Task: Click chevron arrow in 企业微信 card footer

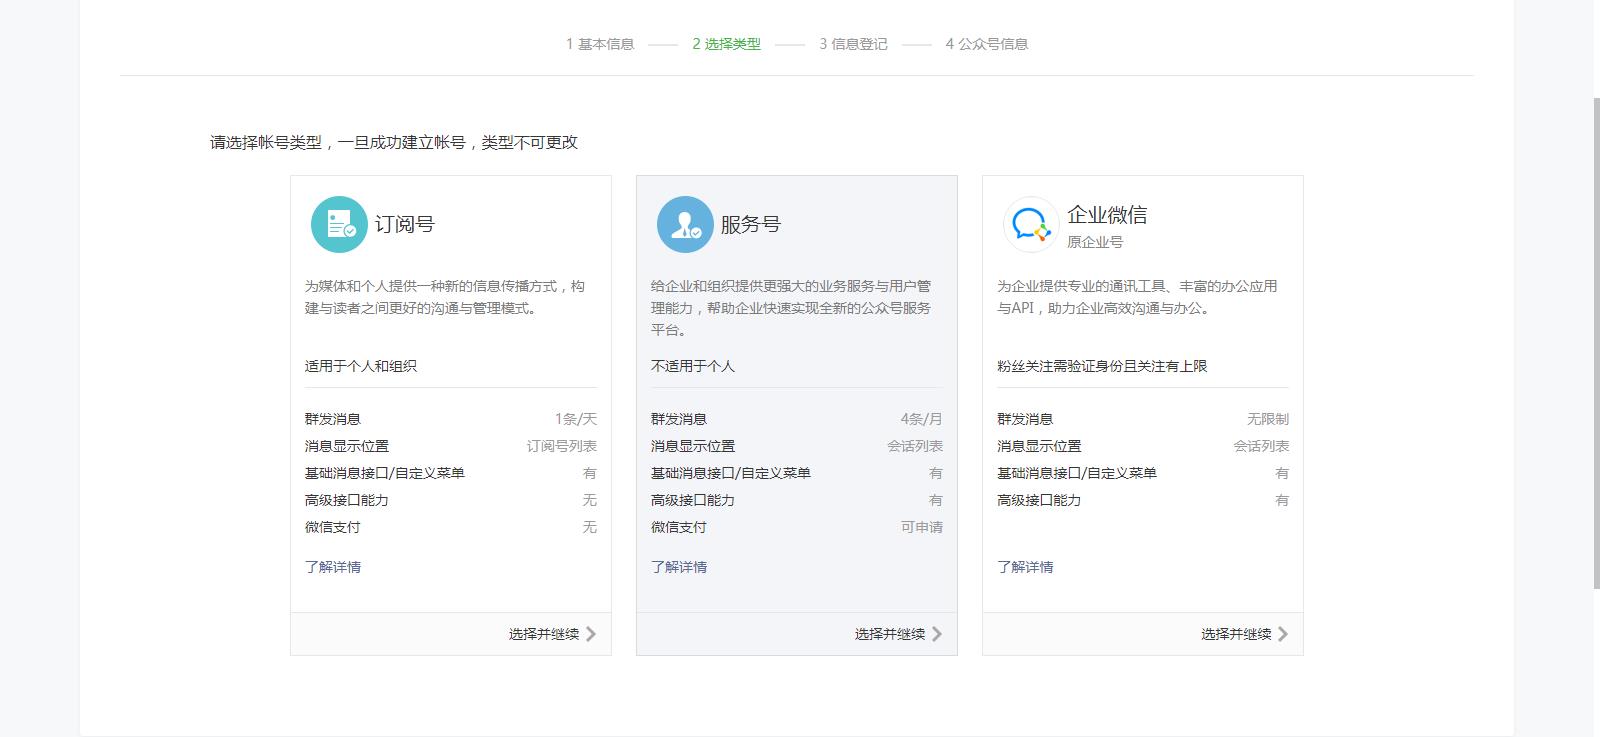Action: [x=1282, y=634]
